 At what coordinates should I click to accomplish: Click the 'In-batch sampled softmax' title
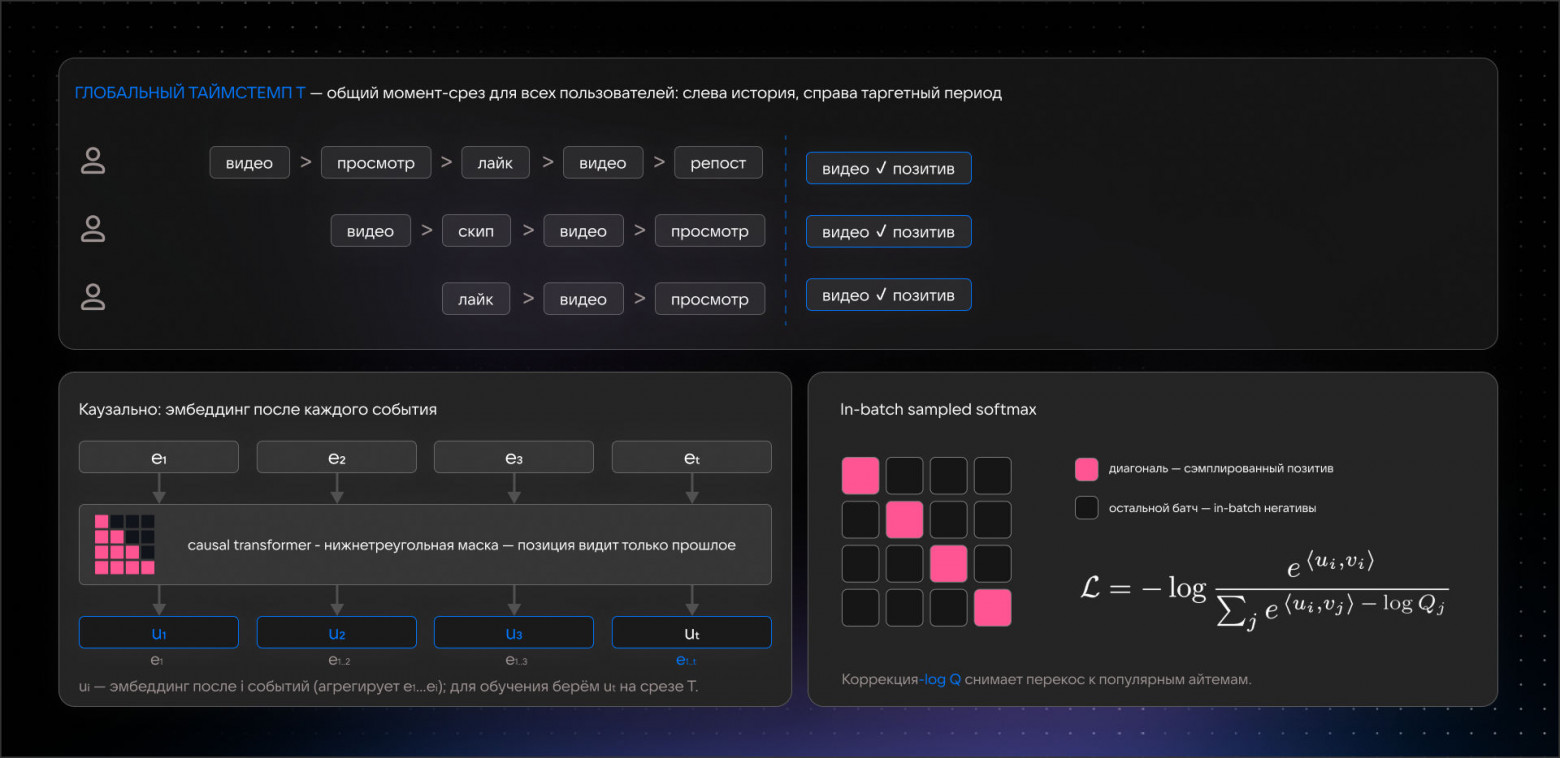pyautogui.click(x=939, y=410)
